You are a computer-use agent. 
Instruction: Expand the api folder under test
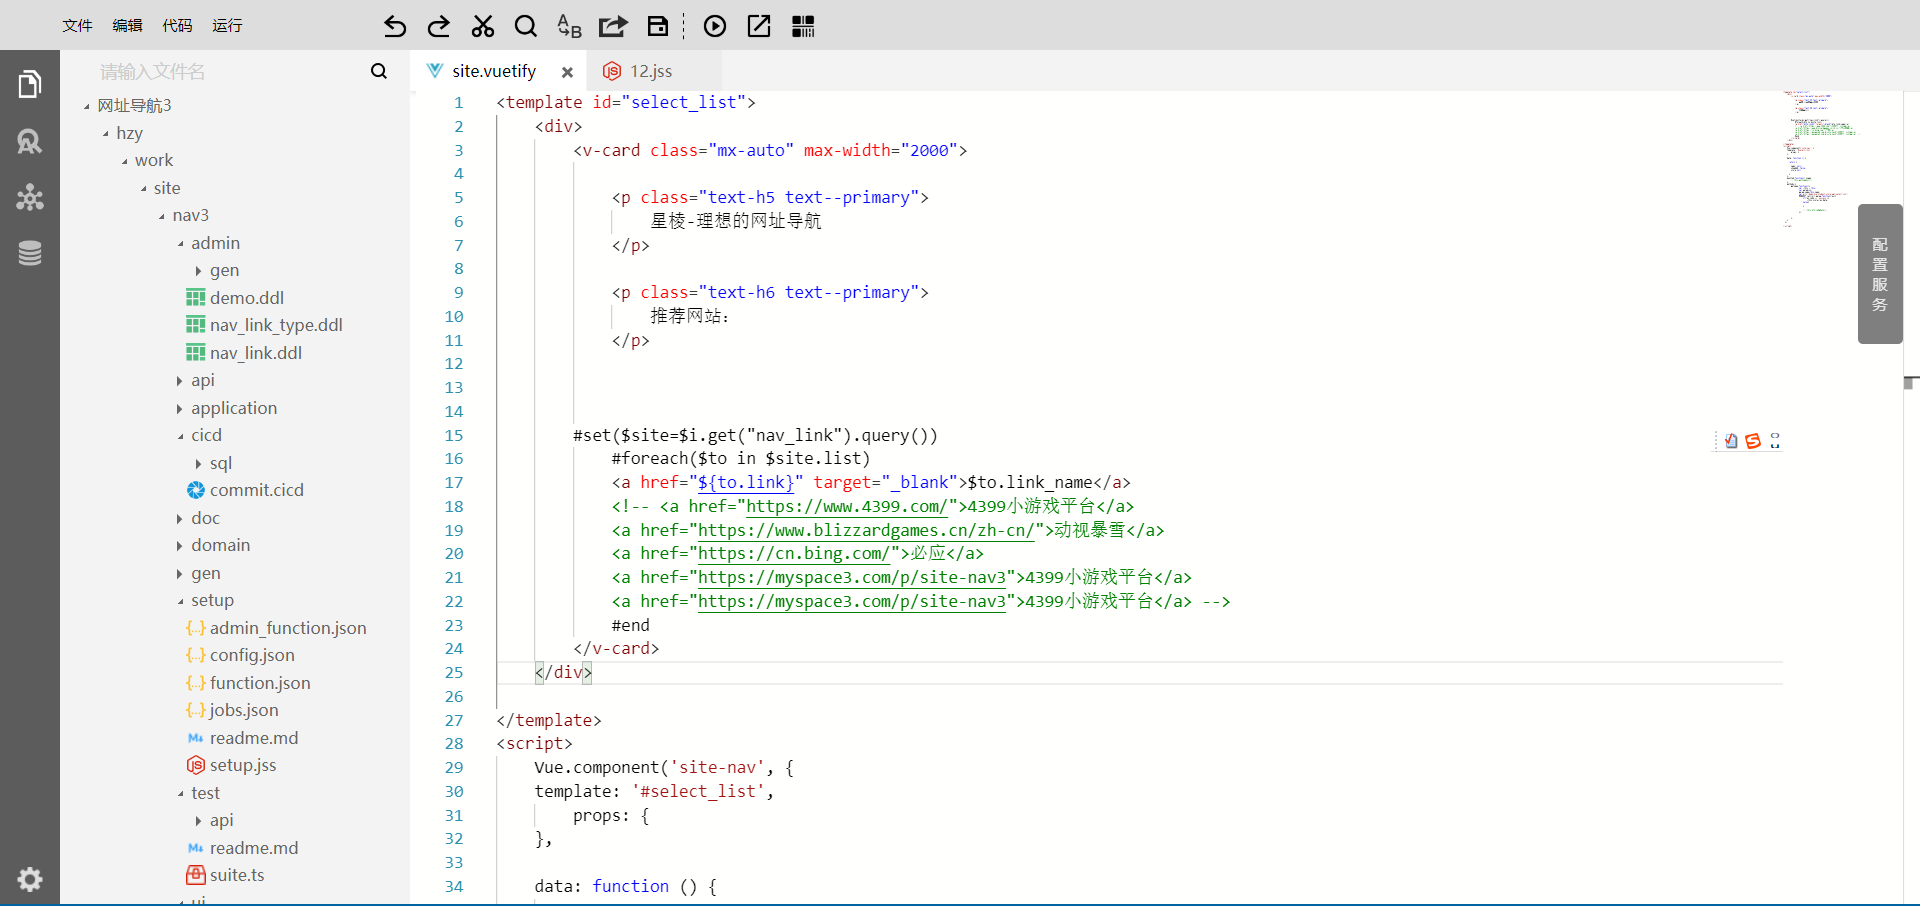tap(199, 821)
